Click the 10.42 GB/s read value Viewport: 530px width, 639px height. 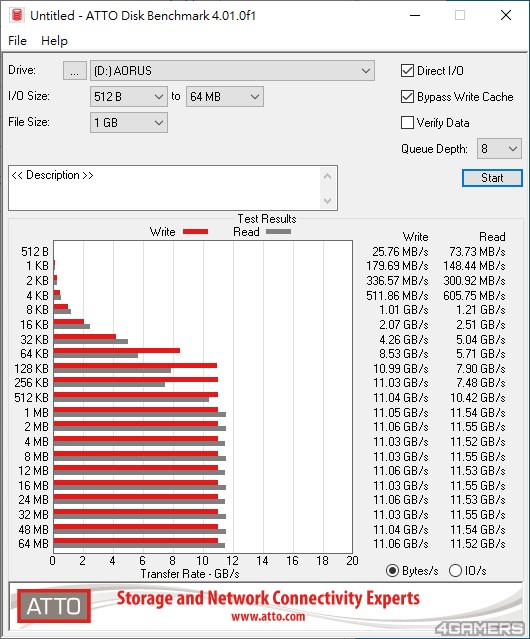(477, 398)
